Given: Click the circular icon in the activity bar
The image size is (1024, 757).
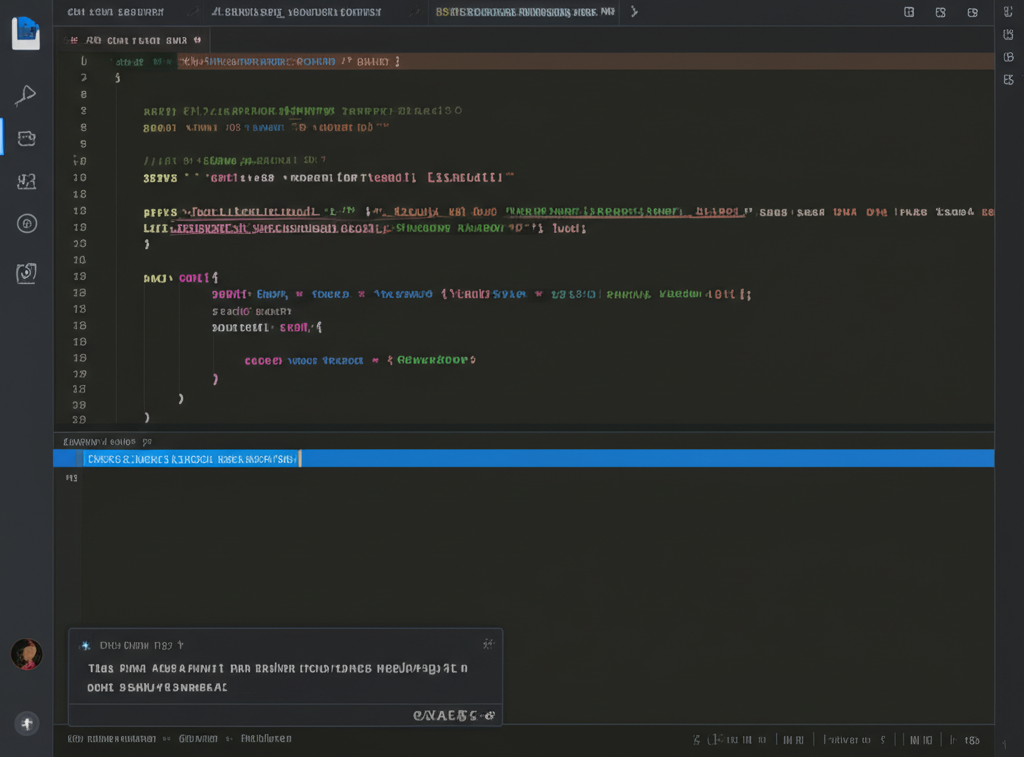Looking at the screenshot, I should (x=27, y=224).
